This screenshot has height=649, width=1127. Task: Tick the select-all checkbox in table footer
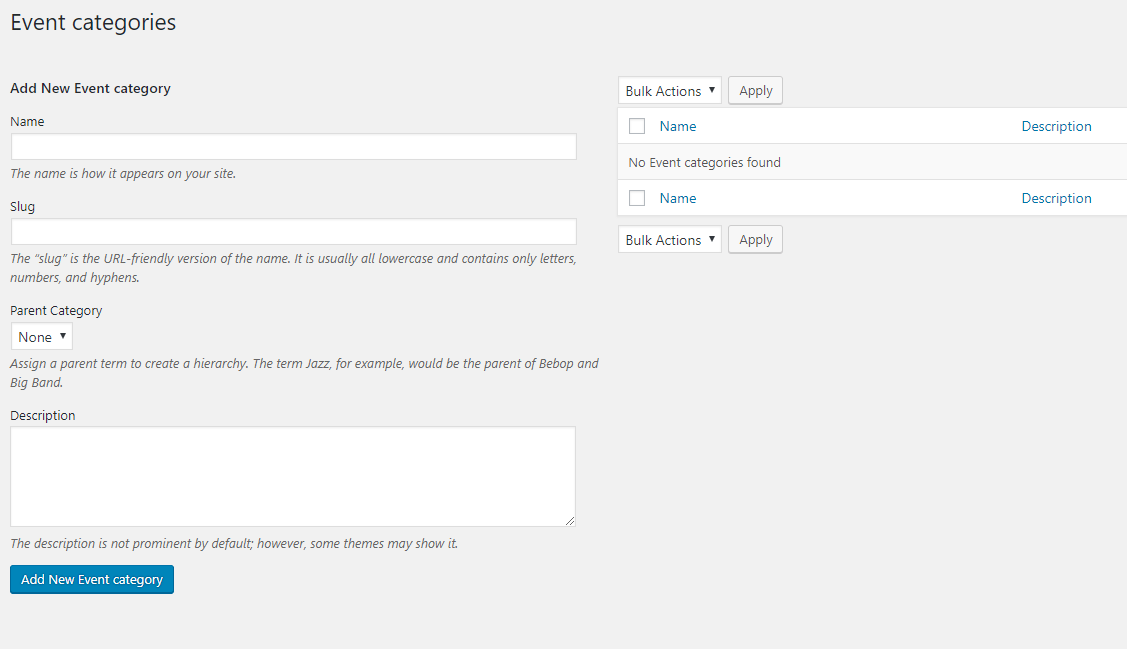tap(637, 198)
